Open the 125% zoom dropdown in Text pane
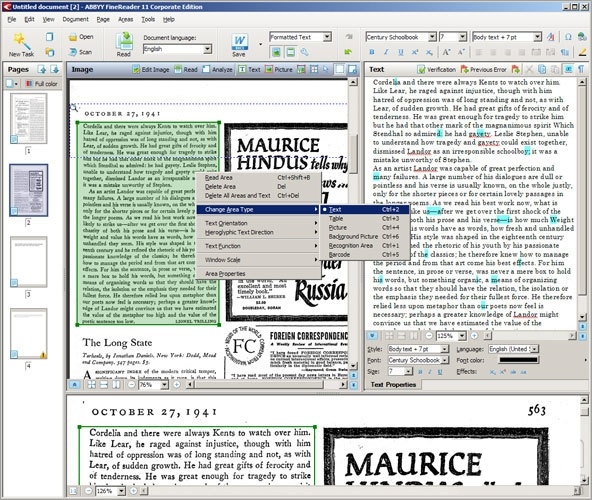Screen dimensions: 592x500 coord(462,336)
